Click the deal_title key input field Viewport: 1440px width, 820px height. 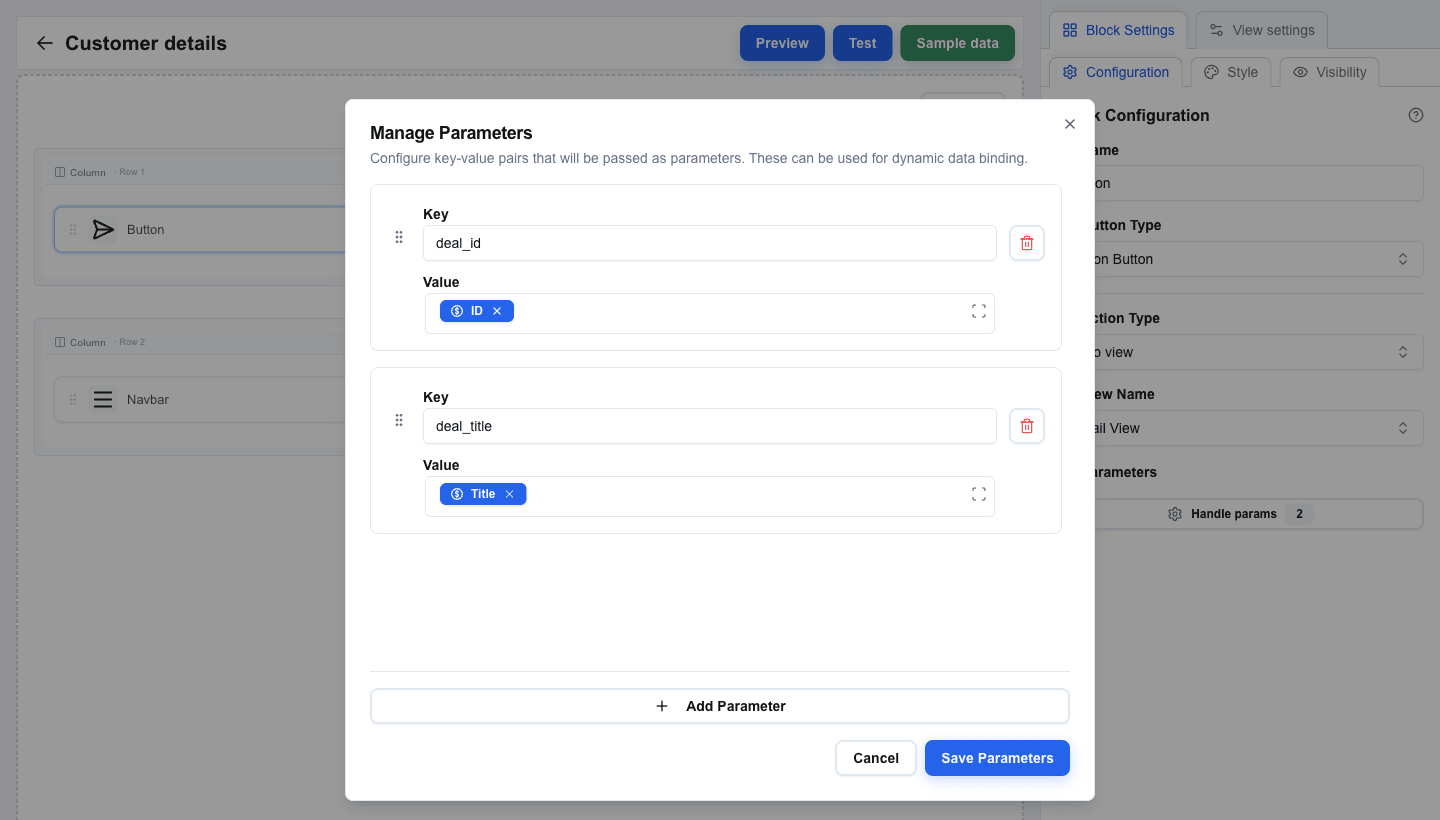click(710, 426)
